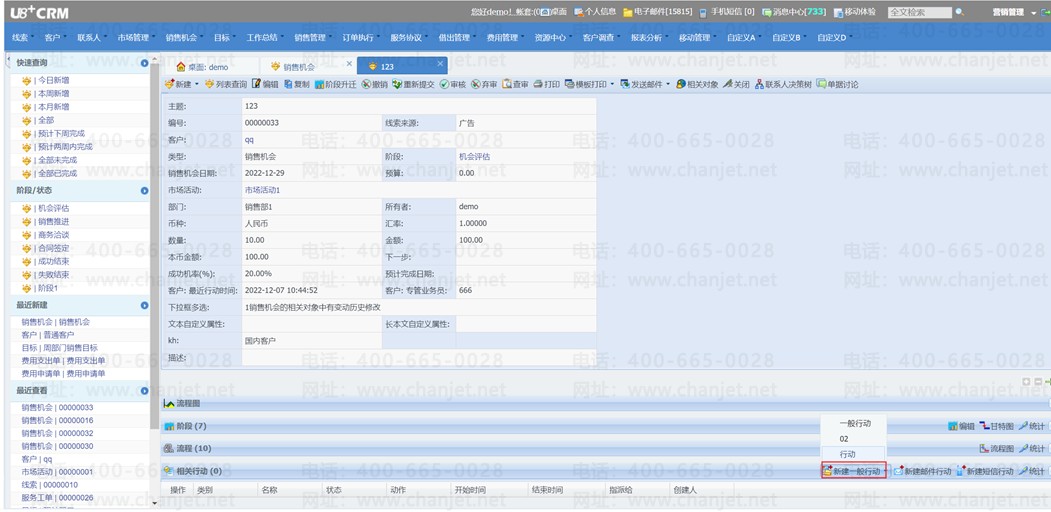Click the 编辑 toolbar button beside 列表查询
Viewport: 1051px width, 512px height.
tap(265, 84)
